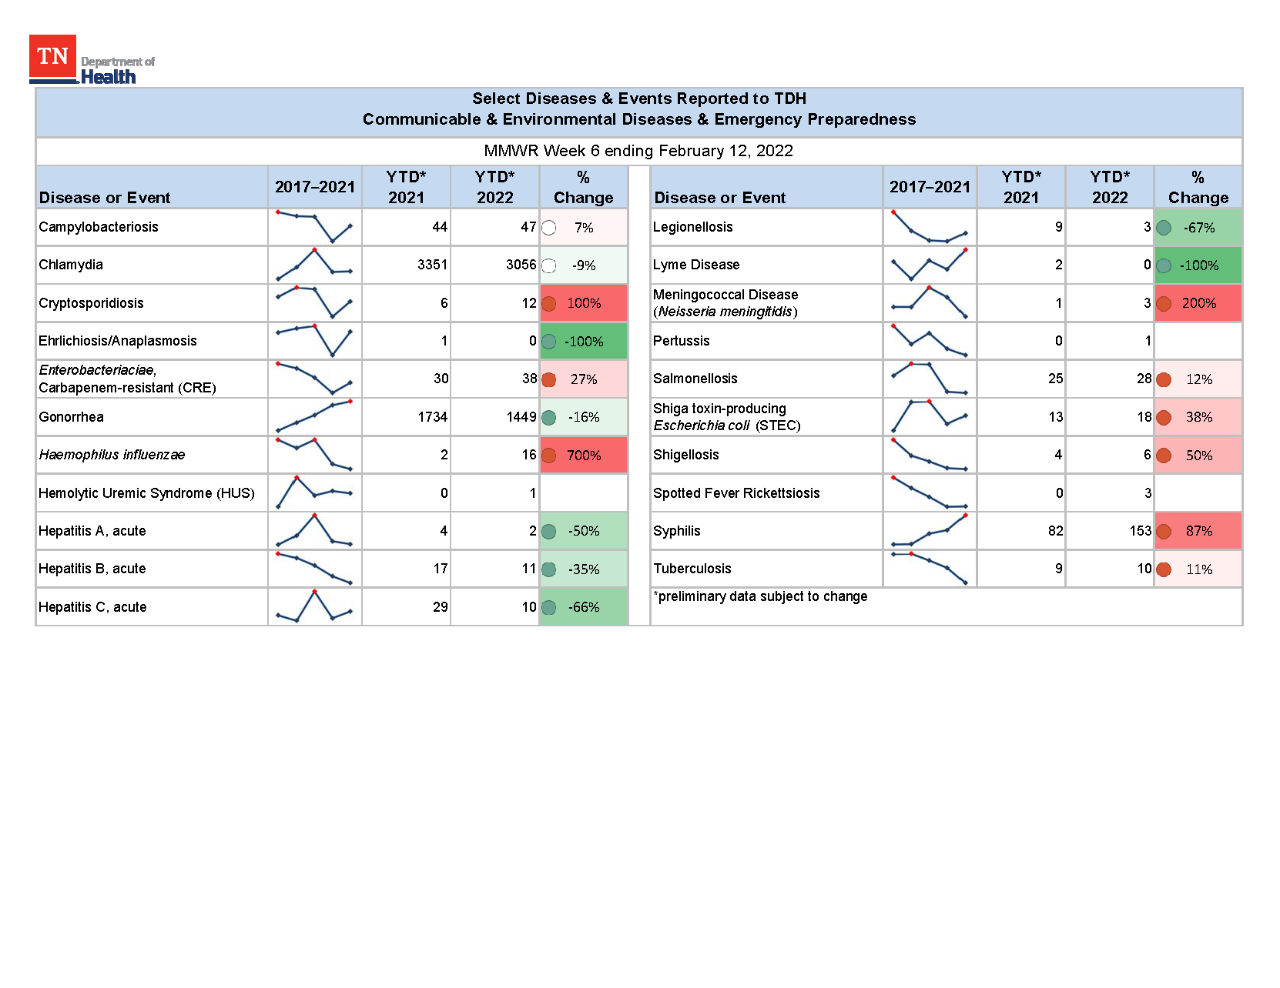
Task: Click the red 700% change cell
Action: 584,455
